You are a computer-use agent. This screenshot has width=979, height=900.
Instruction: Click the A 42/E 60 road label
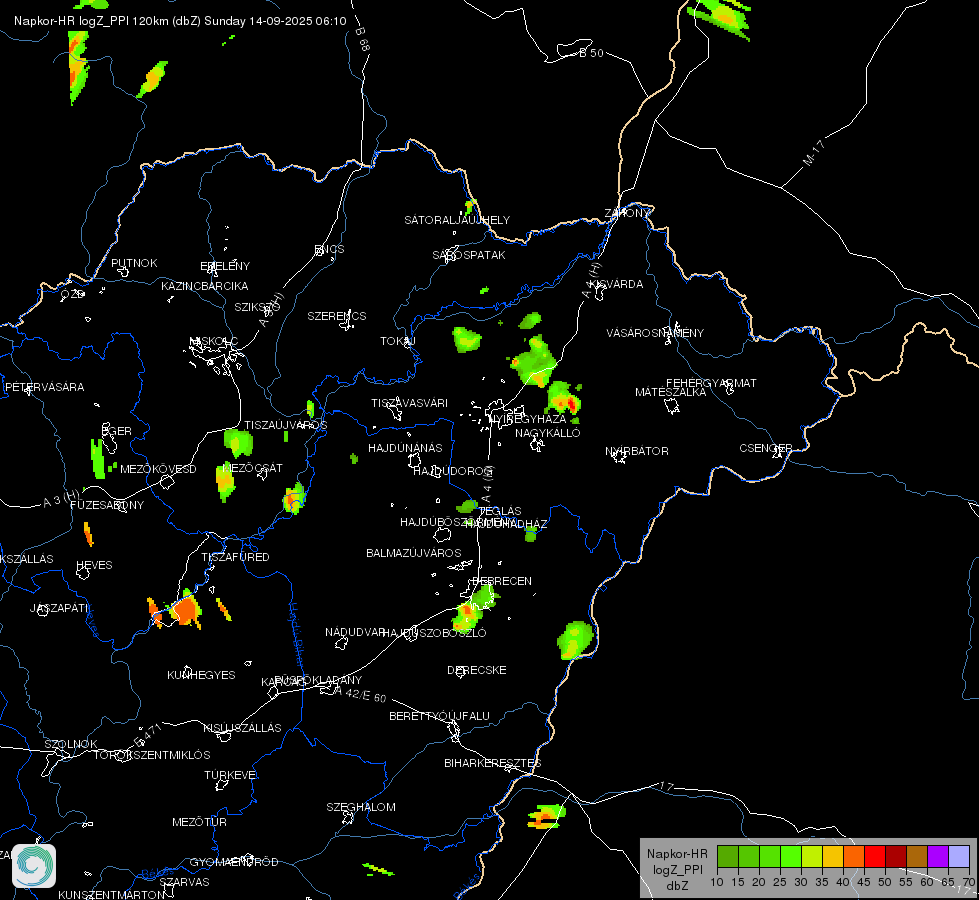coord(360,693)
